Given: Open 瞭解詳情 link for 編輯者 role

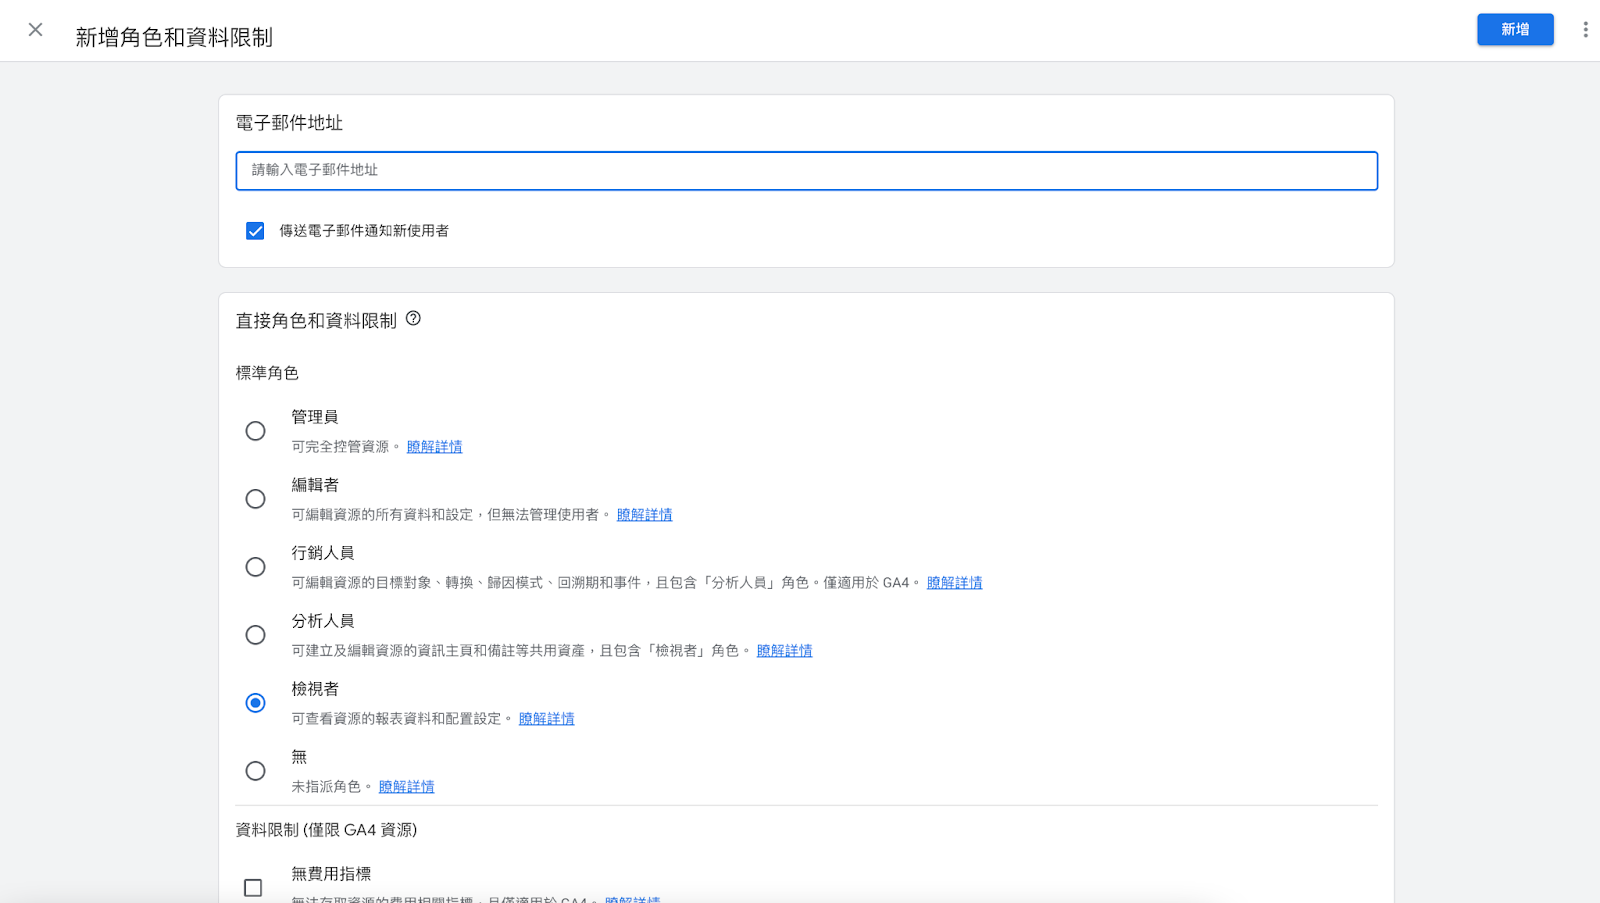Looking at the screenshot, I should point(644,515).
